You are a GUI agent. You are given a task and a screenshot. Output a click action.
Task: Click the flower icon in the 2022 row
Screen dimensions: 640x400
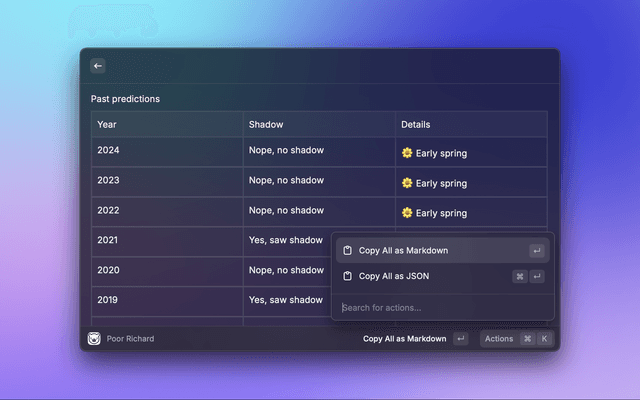click(x=407, y=213)
